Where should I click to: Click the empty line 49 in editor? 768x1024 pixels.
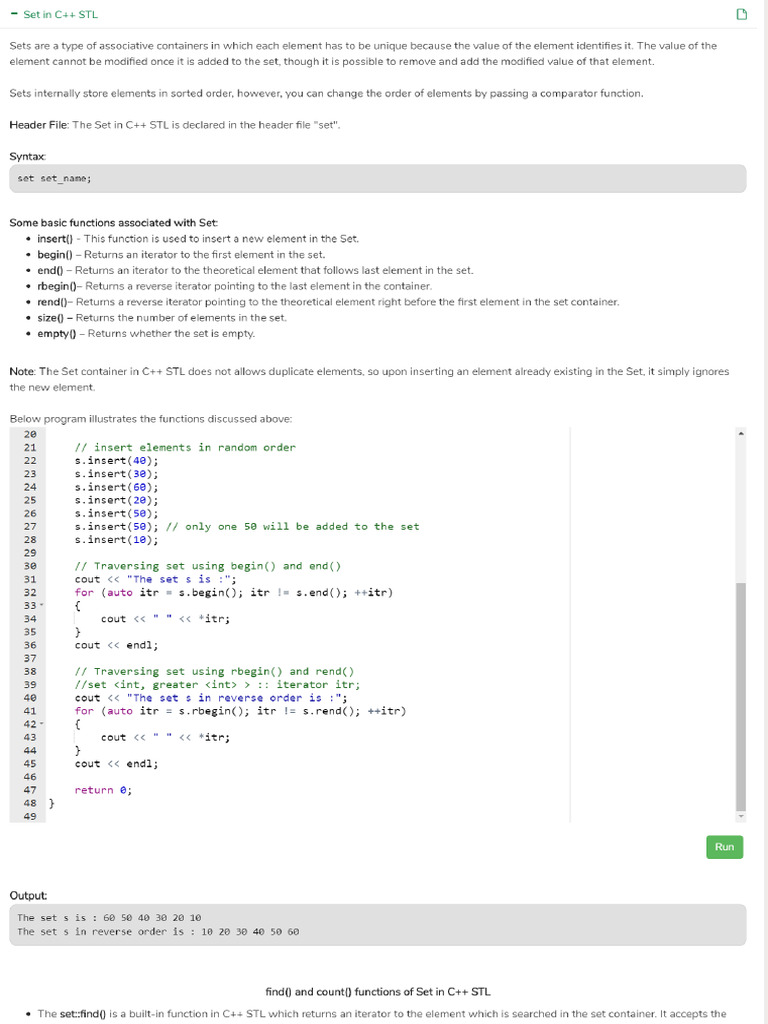pos(300,816)
